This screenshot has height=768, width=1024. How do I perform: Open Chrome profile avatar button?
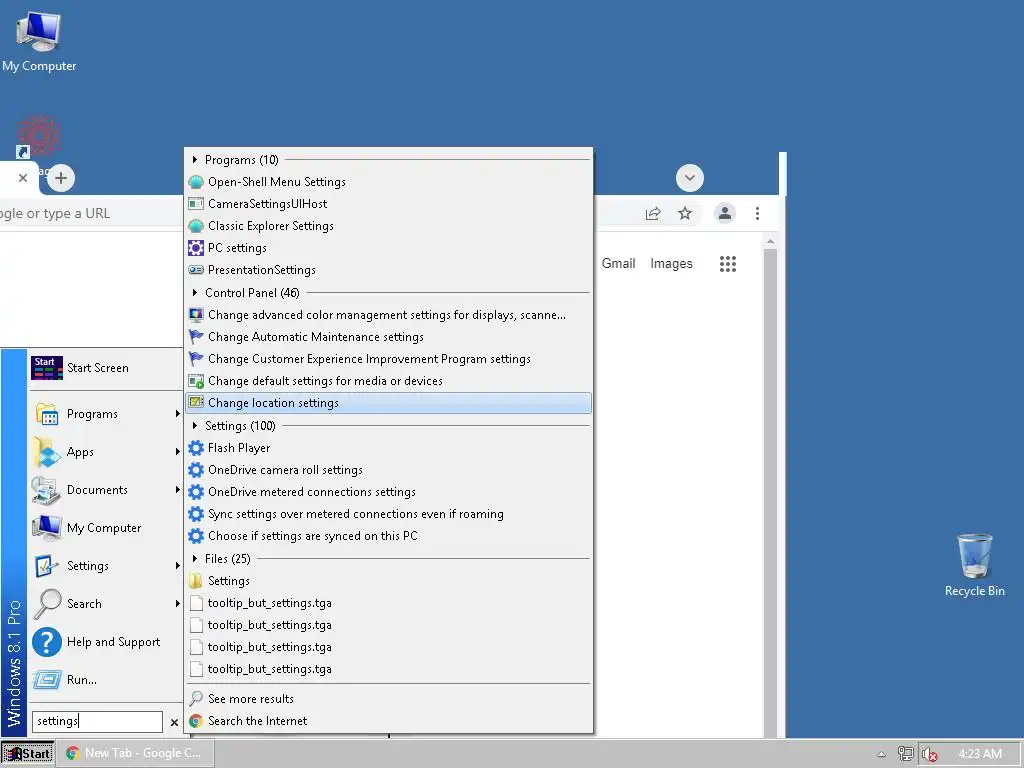click(x=725, y=214)
